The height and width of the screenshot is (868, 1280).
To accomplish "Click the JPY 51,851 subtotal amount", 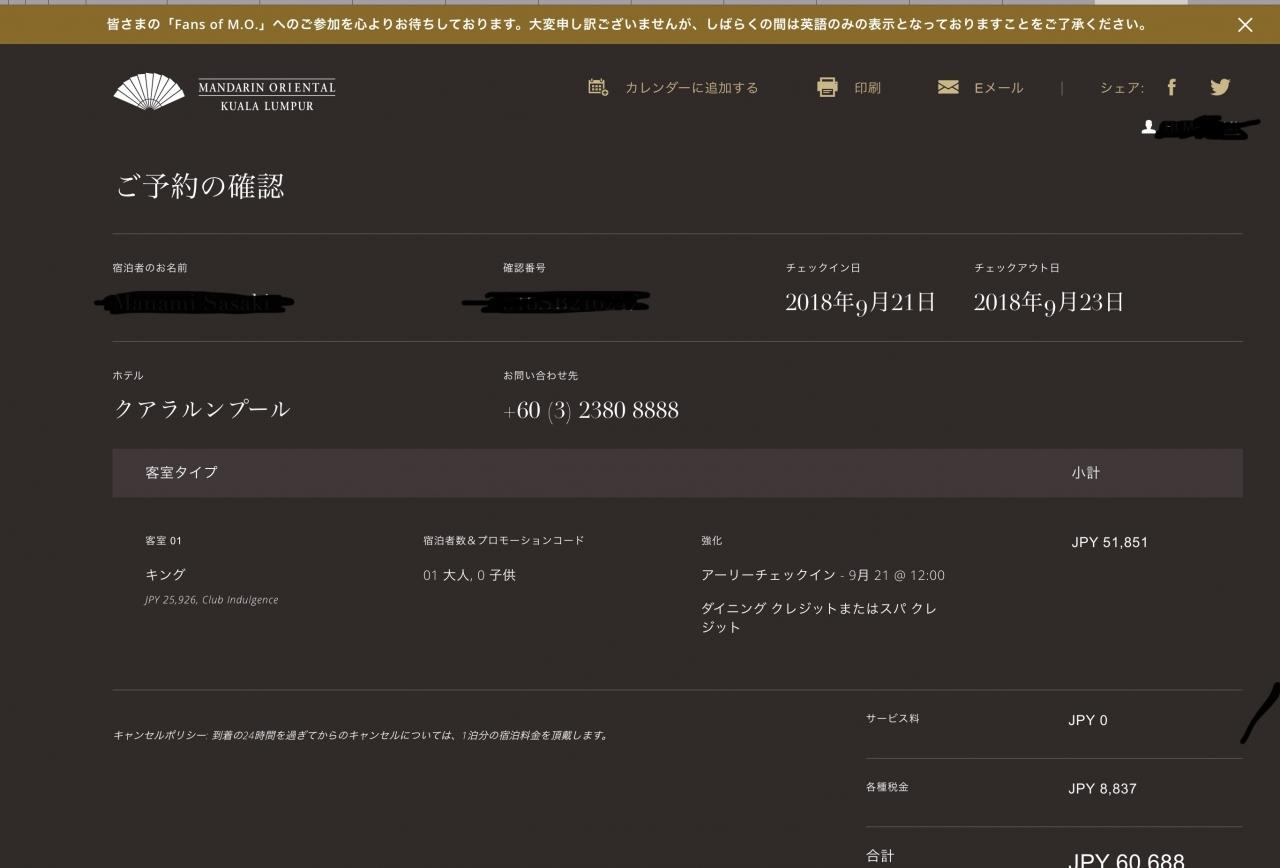I will [x=1109, y=542].
